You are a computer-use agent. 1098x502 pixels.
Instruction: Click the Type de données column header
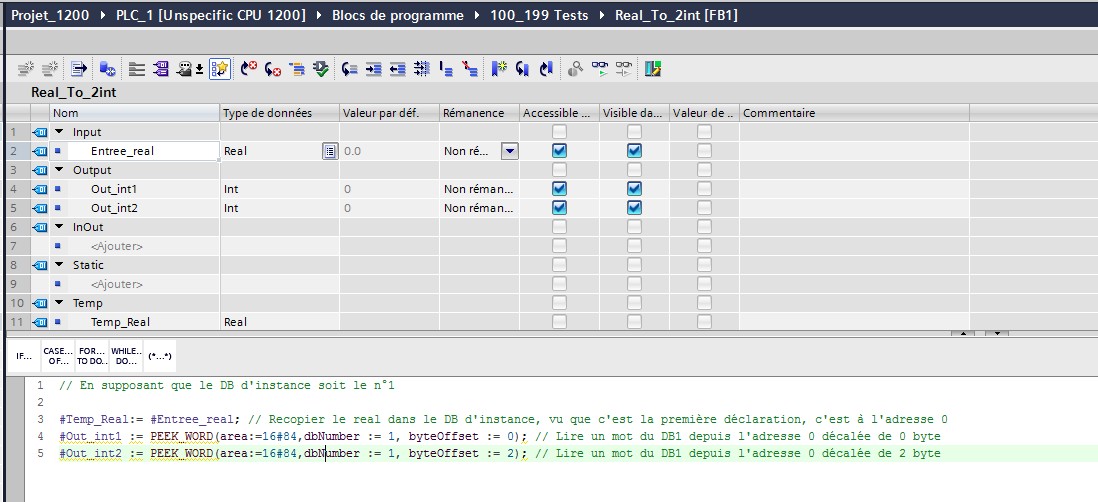(279, 113)
